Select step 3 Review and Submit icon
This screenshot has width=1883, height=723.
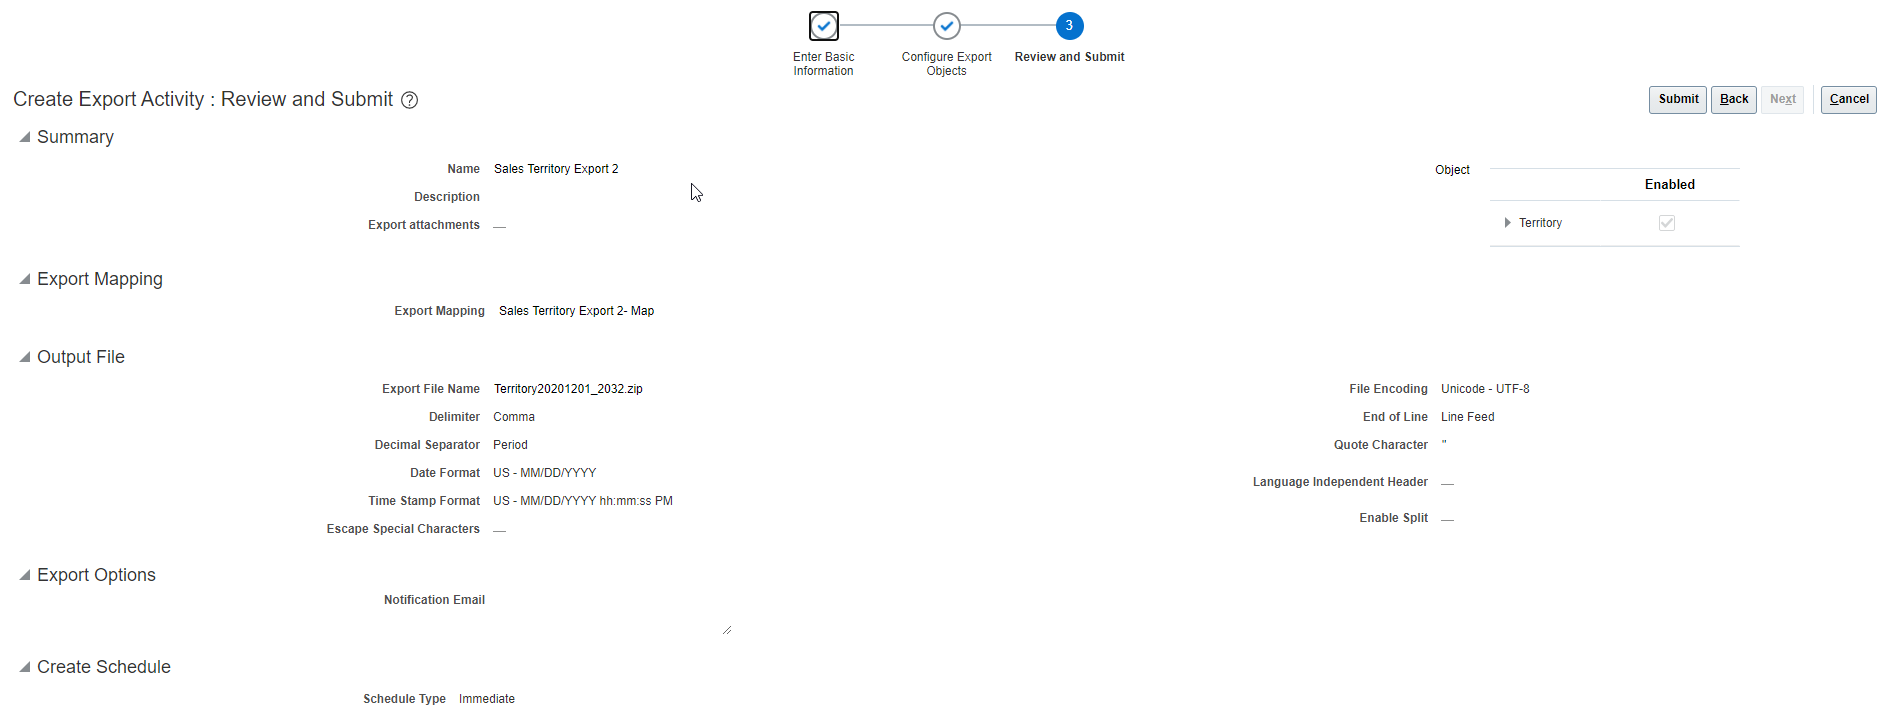point(1069,25)
